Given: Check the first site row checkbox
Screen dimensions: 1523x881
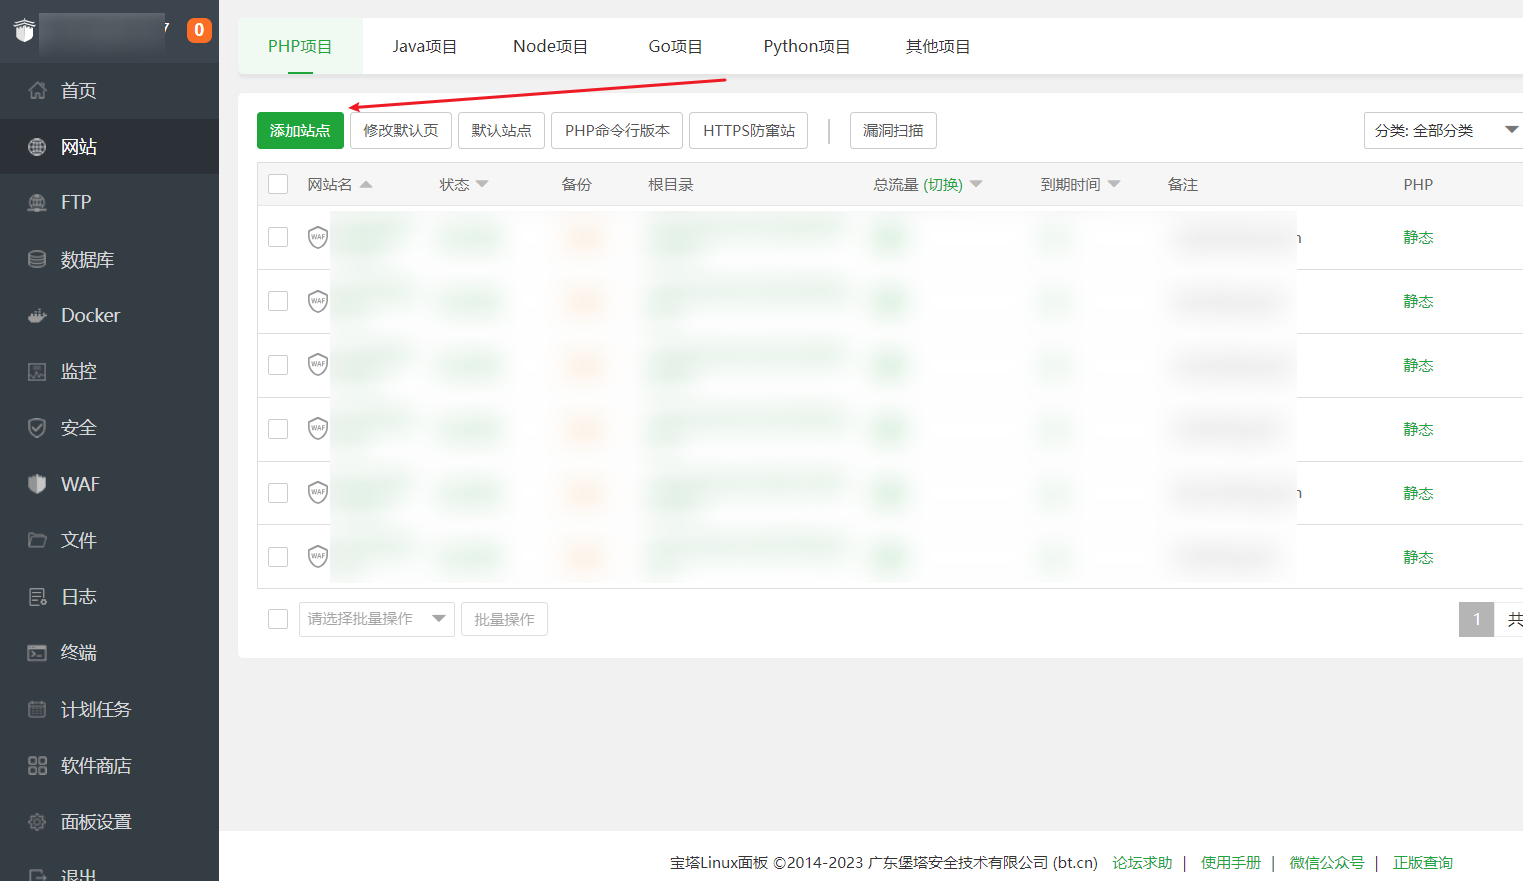Looking at the screenshot, I should [278, 237].
